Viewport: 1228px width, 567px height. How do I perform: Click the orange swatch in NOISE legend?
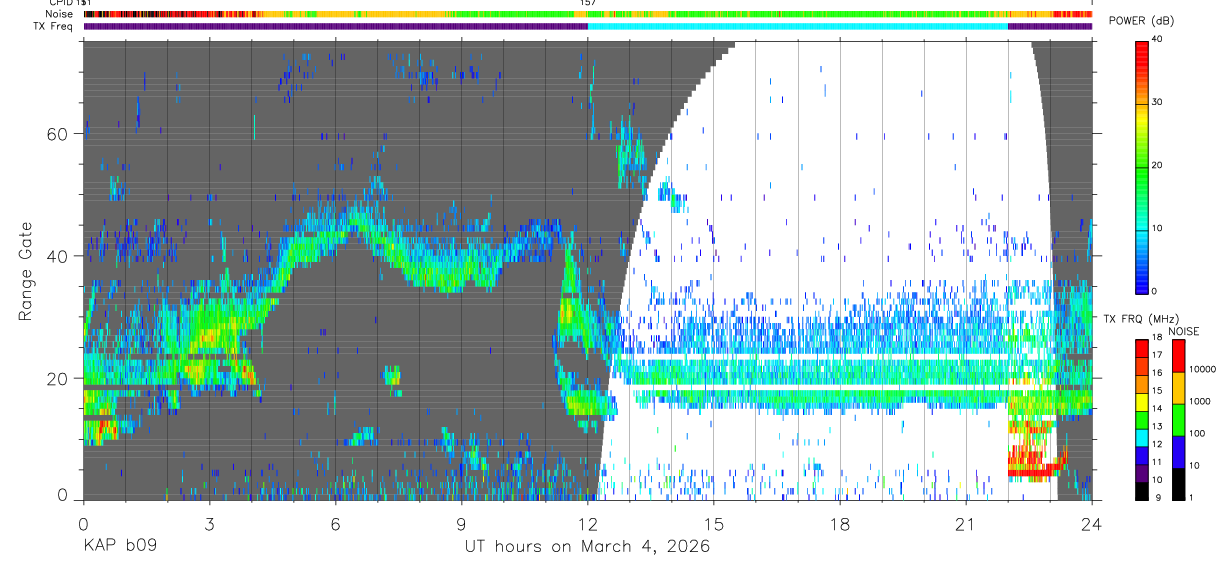pos(1178,387)
